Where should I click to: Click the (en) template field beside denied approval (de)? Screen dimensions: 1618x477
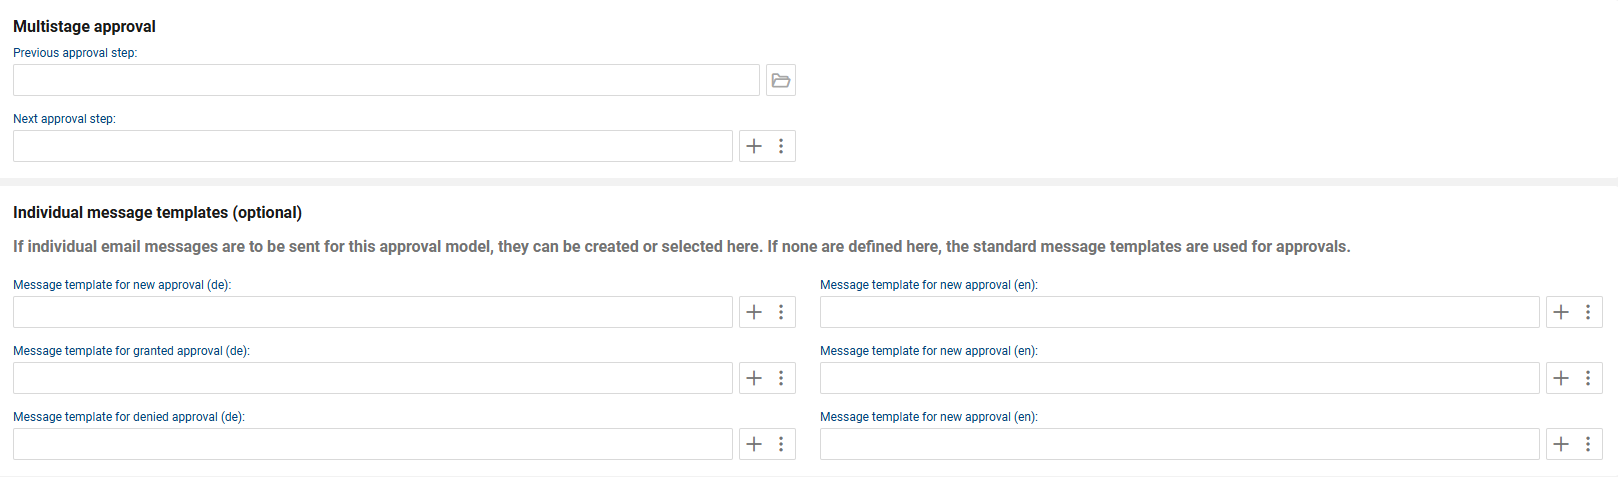(x=1180, y=444)
